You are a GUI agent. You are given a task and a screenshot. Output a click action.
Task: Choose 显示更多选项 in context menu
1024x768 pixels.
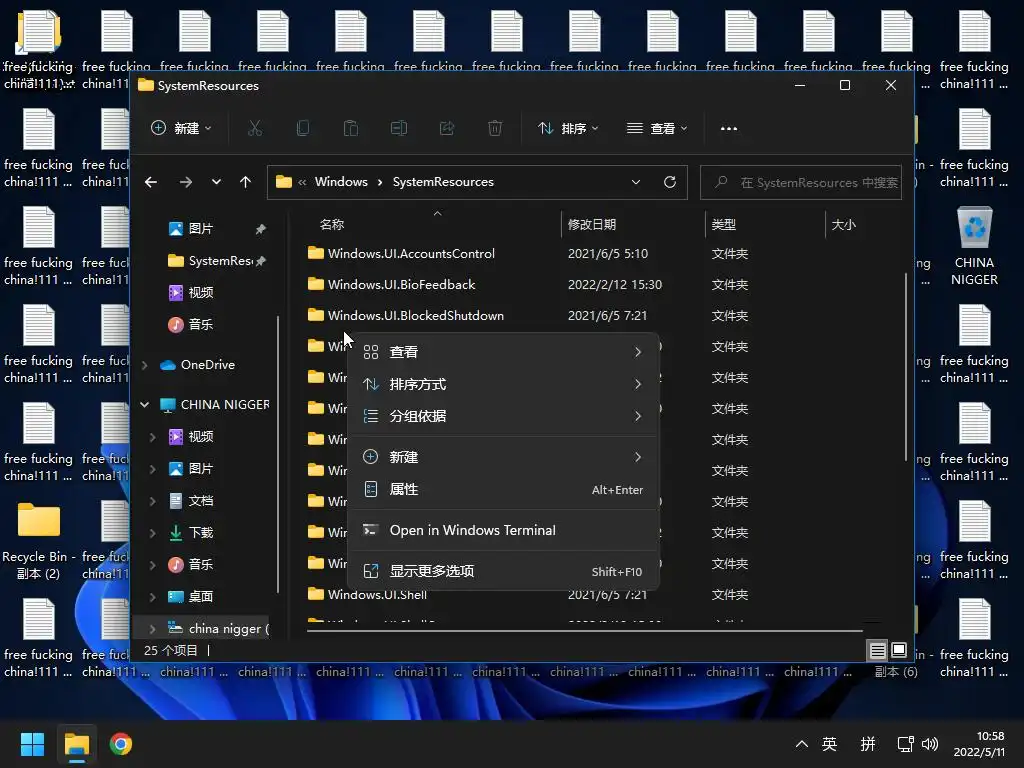[x=503, y=571]
